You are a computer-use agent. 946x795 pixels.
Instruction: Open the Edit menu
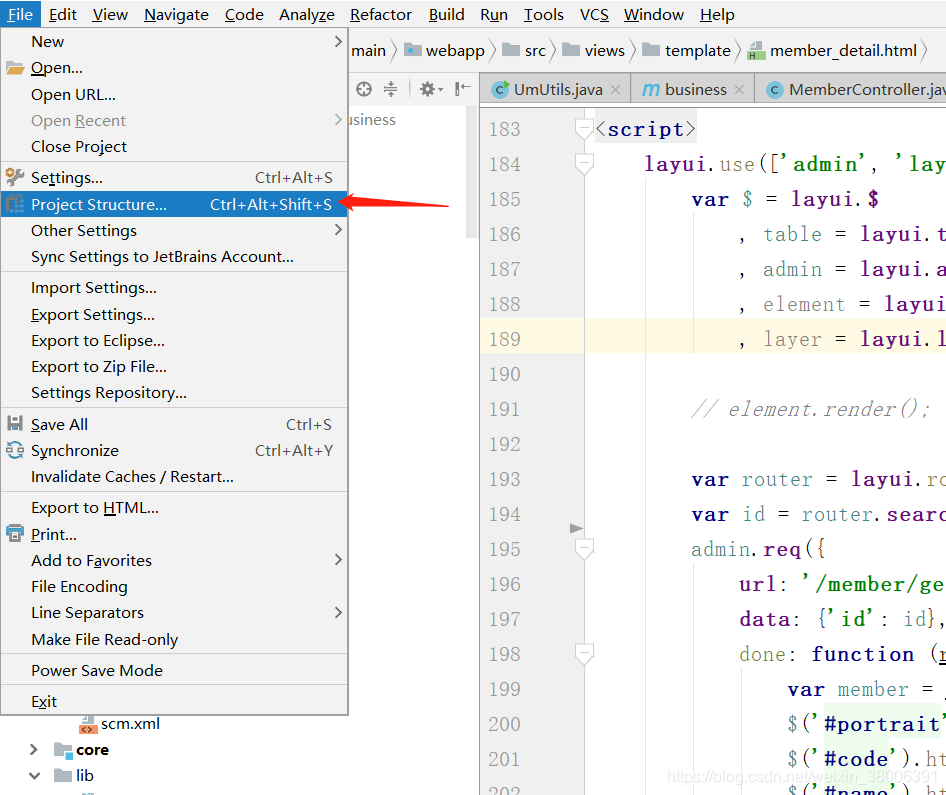(x=63, y=14)
